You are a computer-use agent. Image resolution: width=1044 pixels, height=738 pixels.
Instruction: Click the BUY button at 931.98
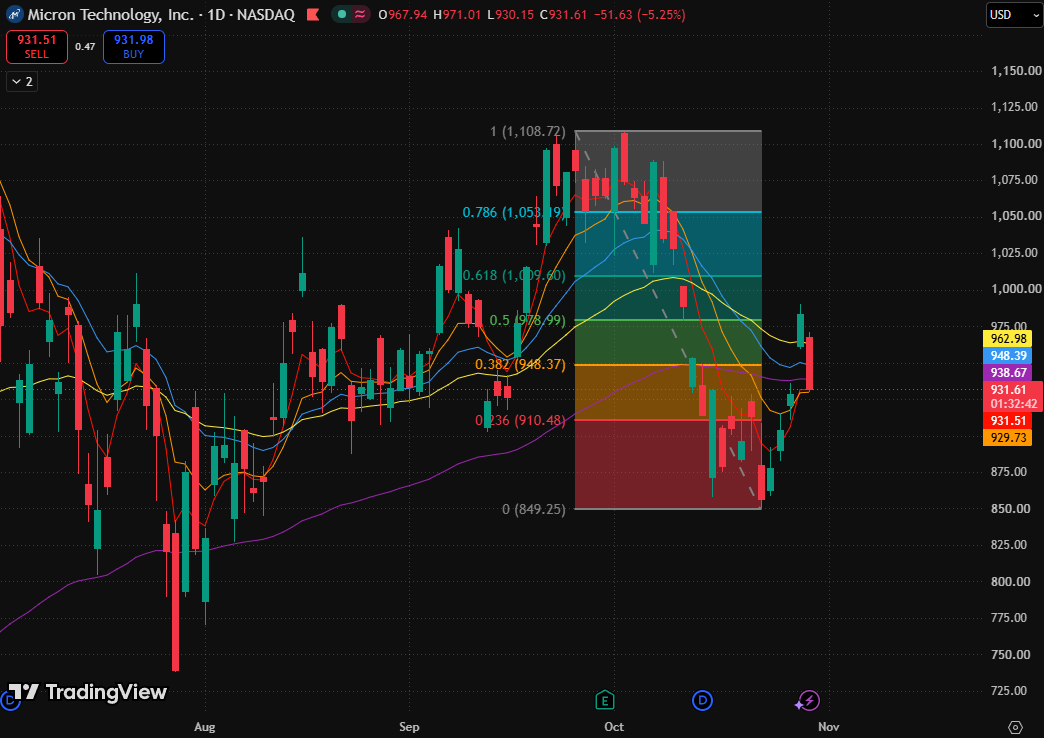[134, 47]
